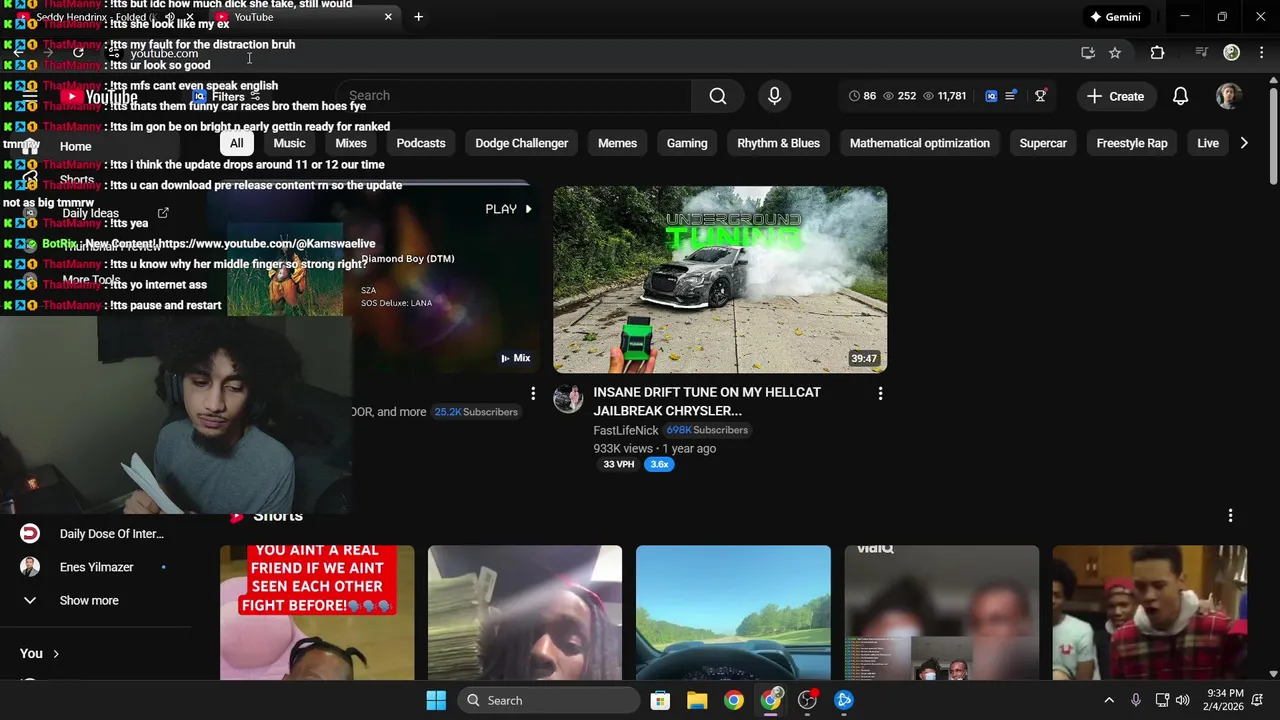The width and height of the screenshot is (1280, 720).
Task: Open File Explorer from the taskbar
Action: point(697,700)
